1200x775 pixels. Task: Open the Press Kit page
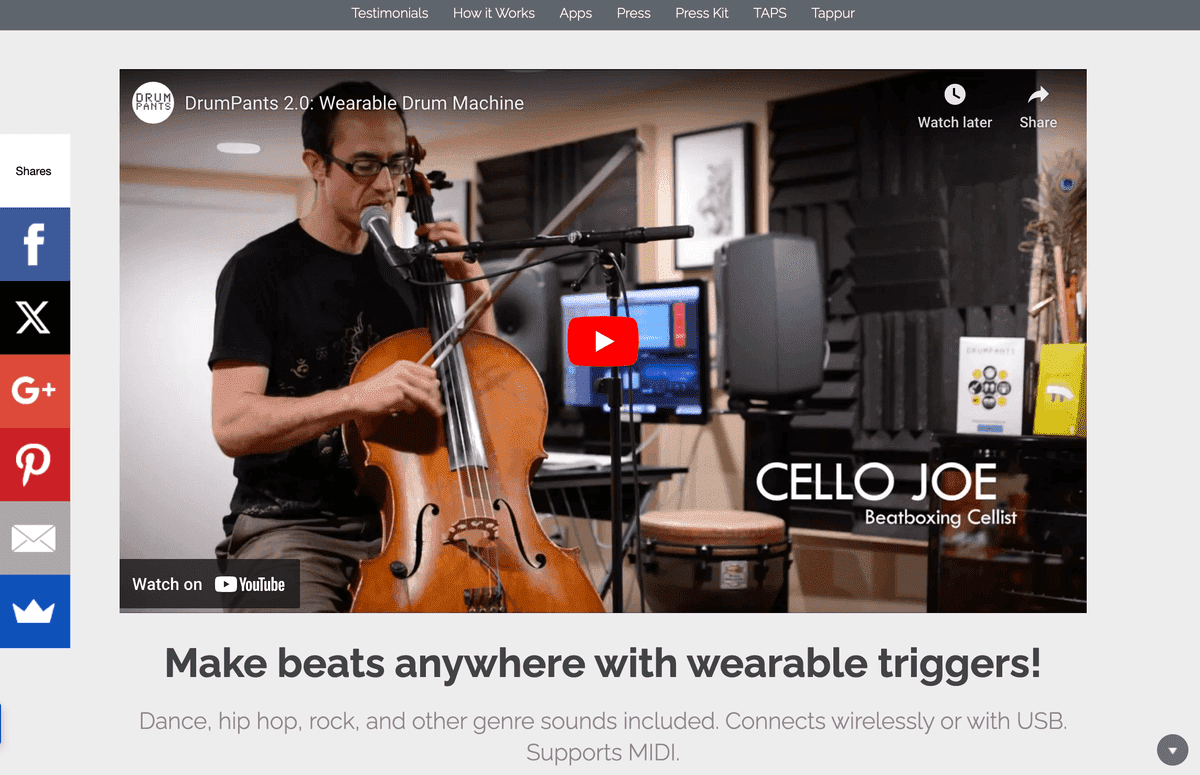coord(702,13)
